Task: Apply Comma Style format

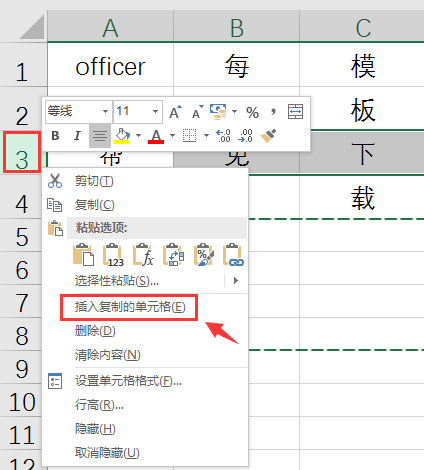Action: 273,111
